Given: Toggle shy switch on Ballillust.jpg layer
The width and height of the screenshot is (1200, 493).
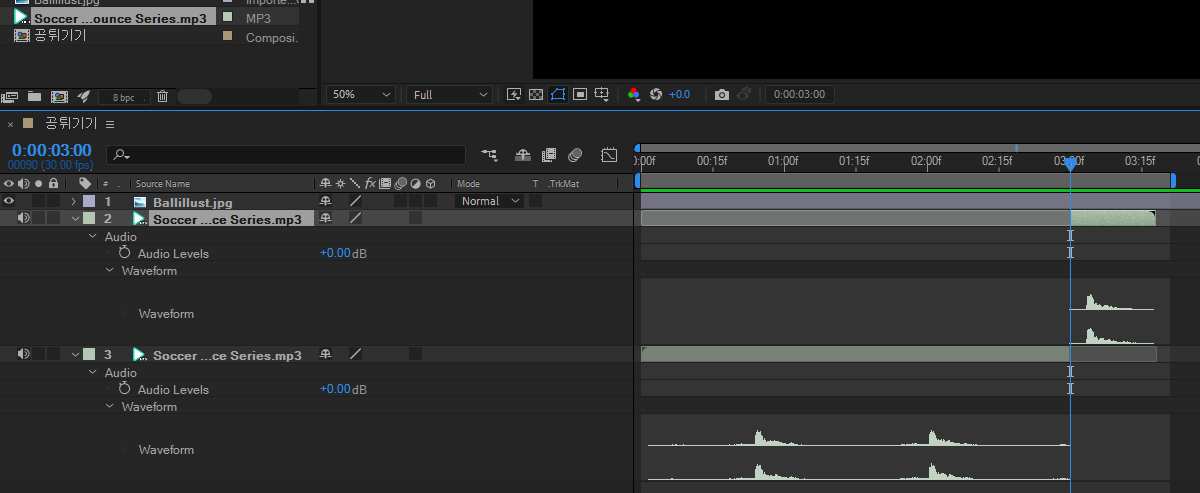Looking at the screenshot, I should click(324, 201).
